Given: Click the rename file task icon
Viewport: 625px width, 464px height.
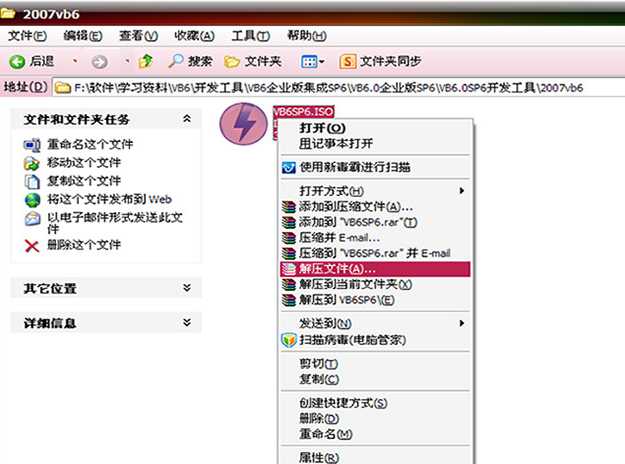Looking at the screenshot, I should [32, 145].
